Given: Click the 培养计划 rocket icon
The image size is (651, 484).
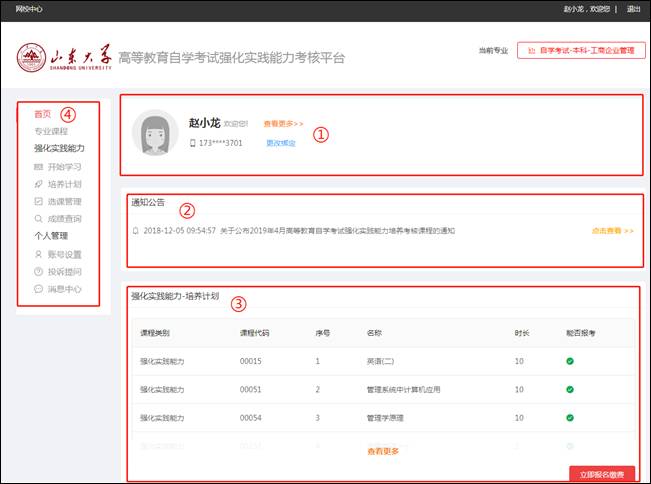Looking at the screenshot, I should [x=38, y=184].
